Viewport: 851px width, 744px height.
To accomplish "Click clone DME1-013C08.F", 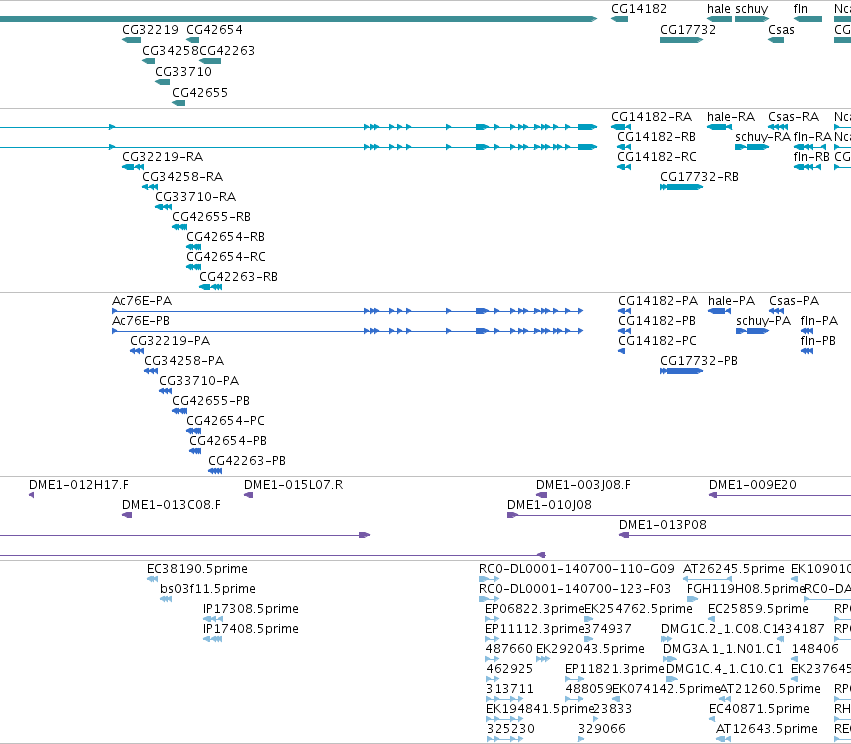I will click(171, 505).
